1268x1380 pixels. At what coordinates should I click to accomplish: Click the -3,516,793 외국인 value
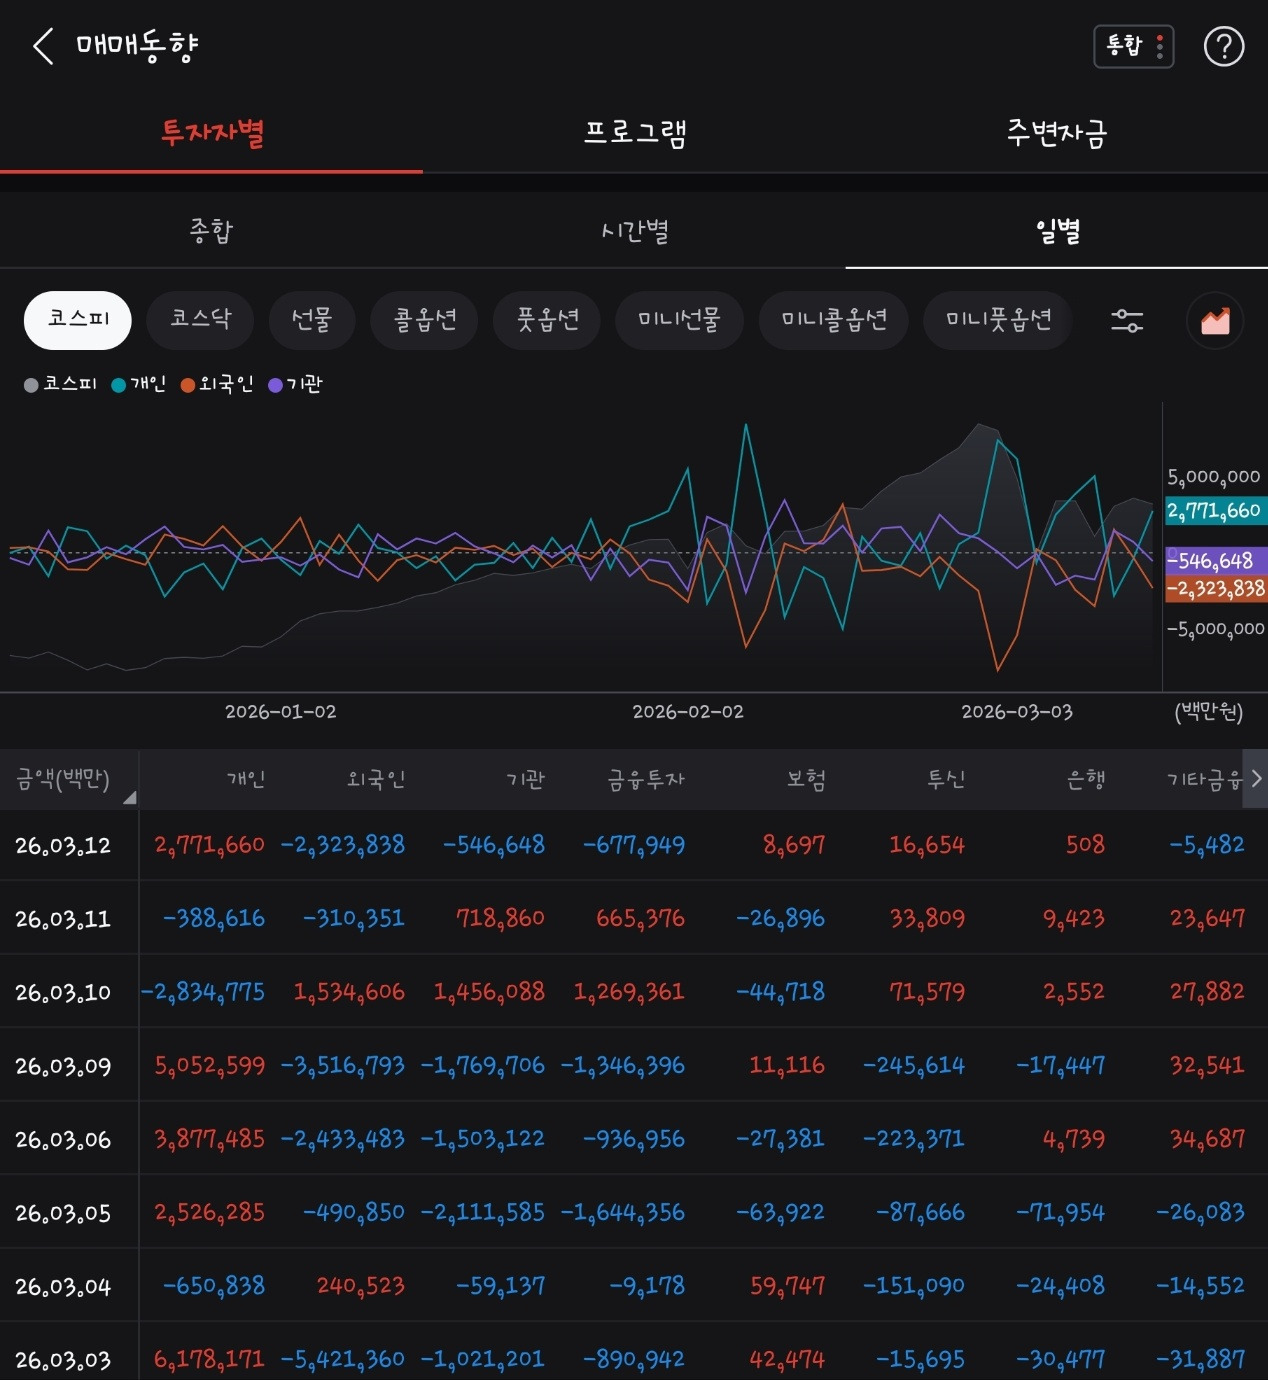click(343, 1066)
